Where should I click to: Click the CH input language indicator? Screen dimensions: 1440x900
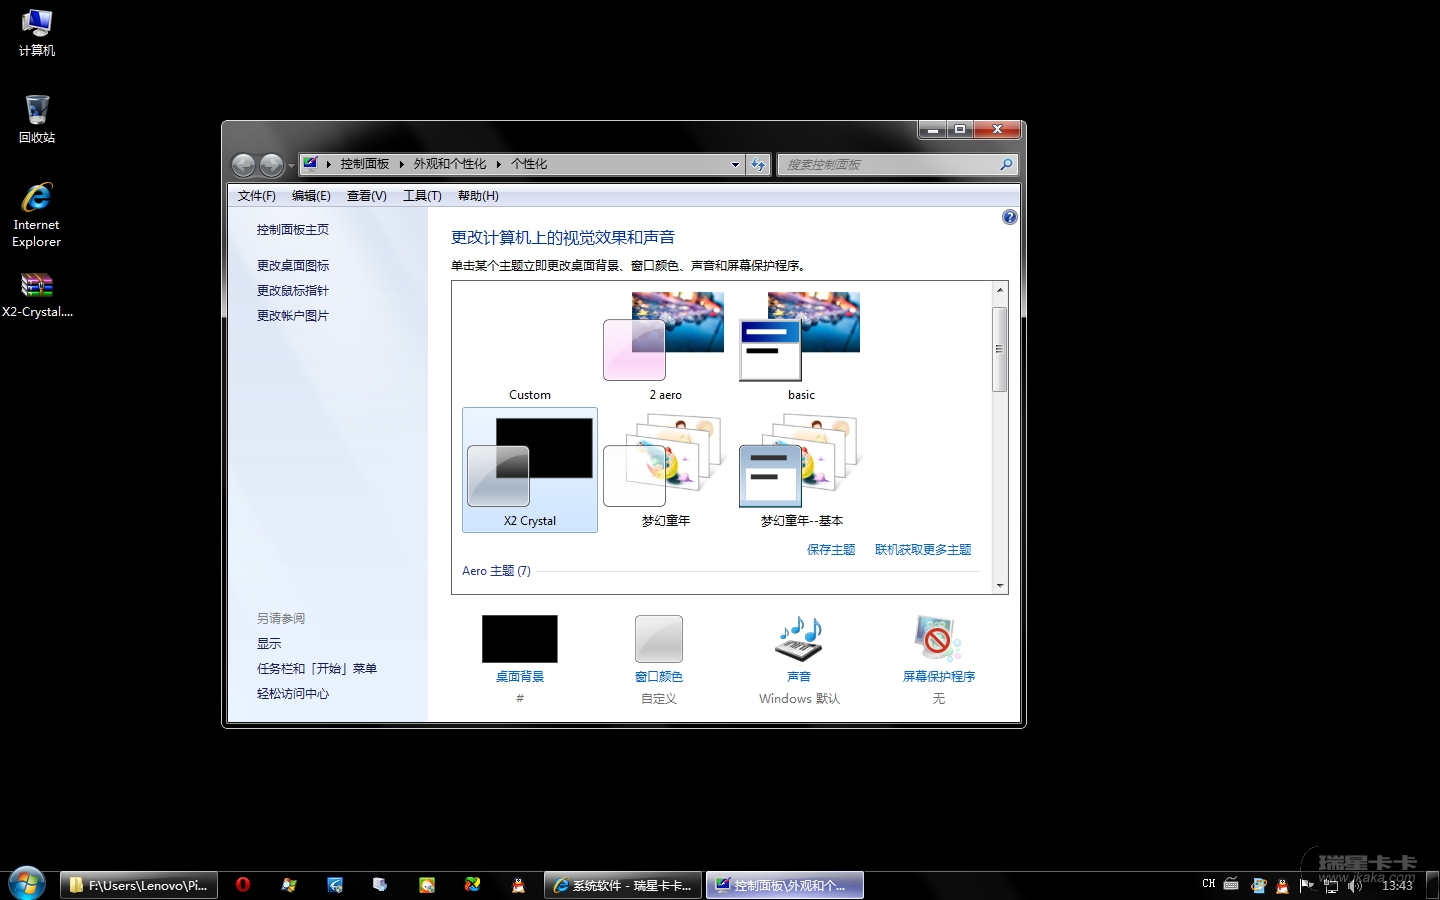(x=1209, y=884)
